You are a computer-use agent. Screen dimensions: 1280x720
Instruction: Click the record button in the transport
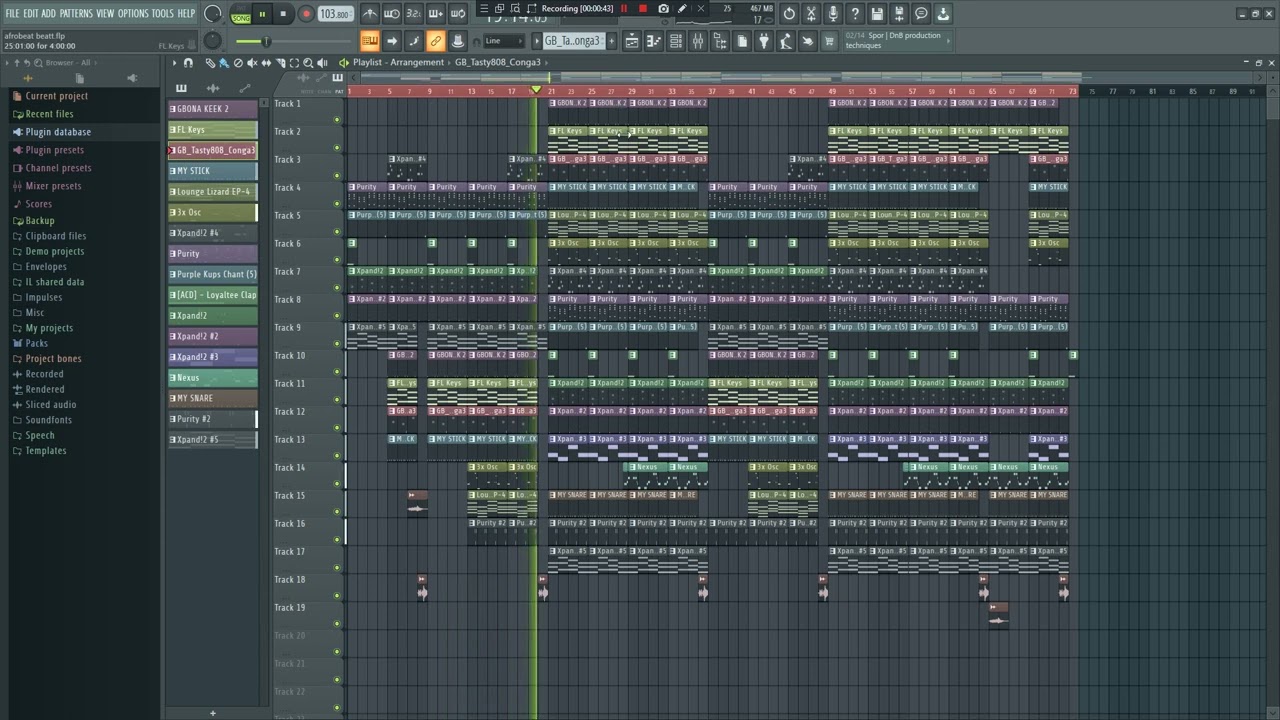click(x=306, y=14)
